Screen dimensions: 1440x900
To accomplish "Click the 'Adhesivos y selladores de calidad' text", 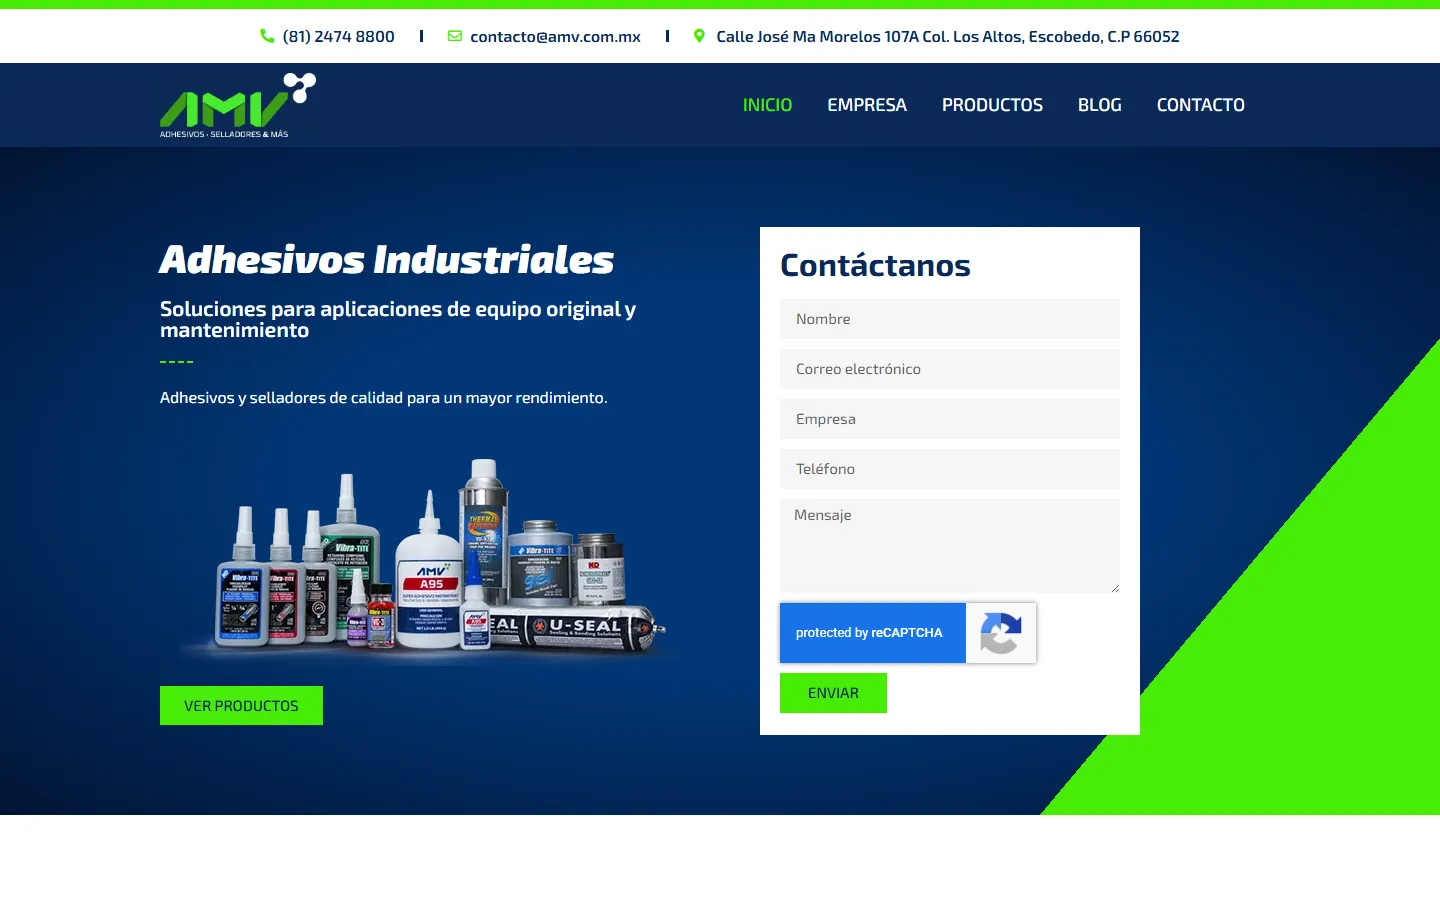I will click(384, 398).
